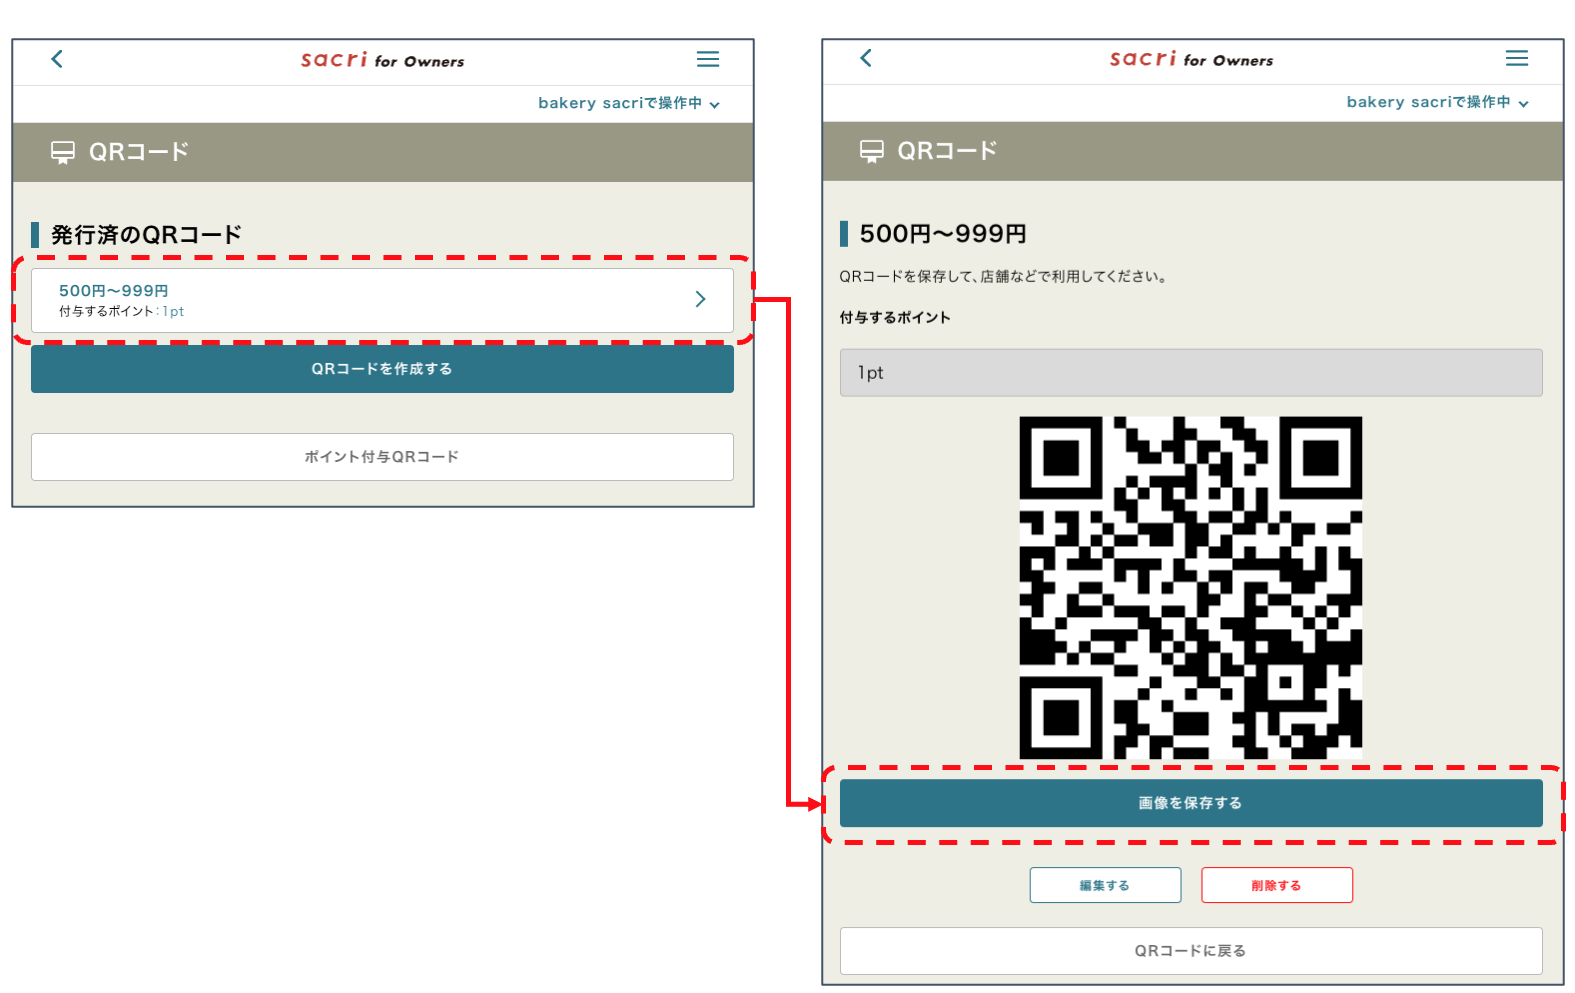Expand bakery sacri store selector on left screen
Viewport: 1575px width, 993px height.
[x=629, y=103]
